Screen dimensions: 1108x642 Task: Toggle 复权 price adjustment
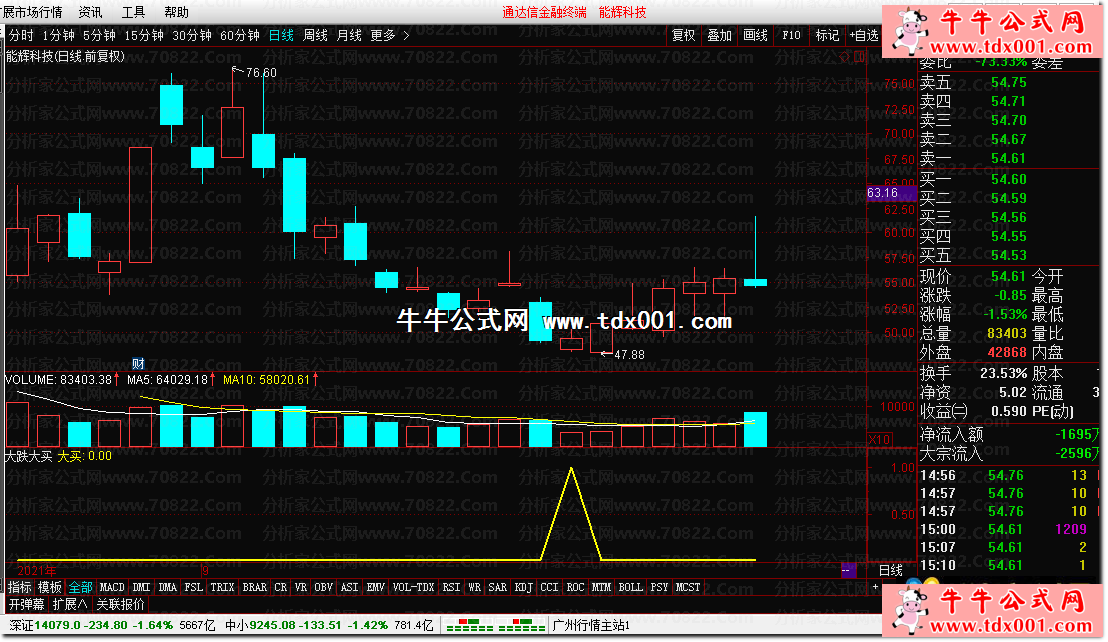click(684, 35)
